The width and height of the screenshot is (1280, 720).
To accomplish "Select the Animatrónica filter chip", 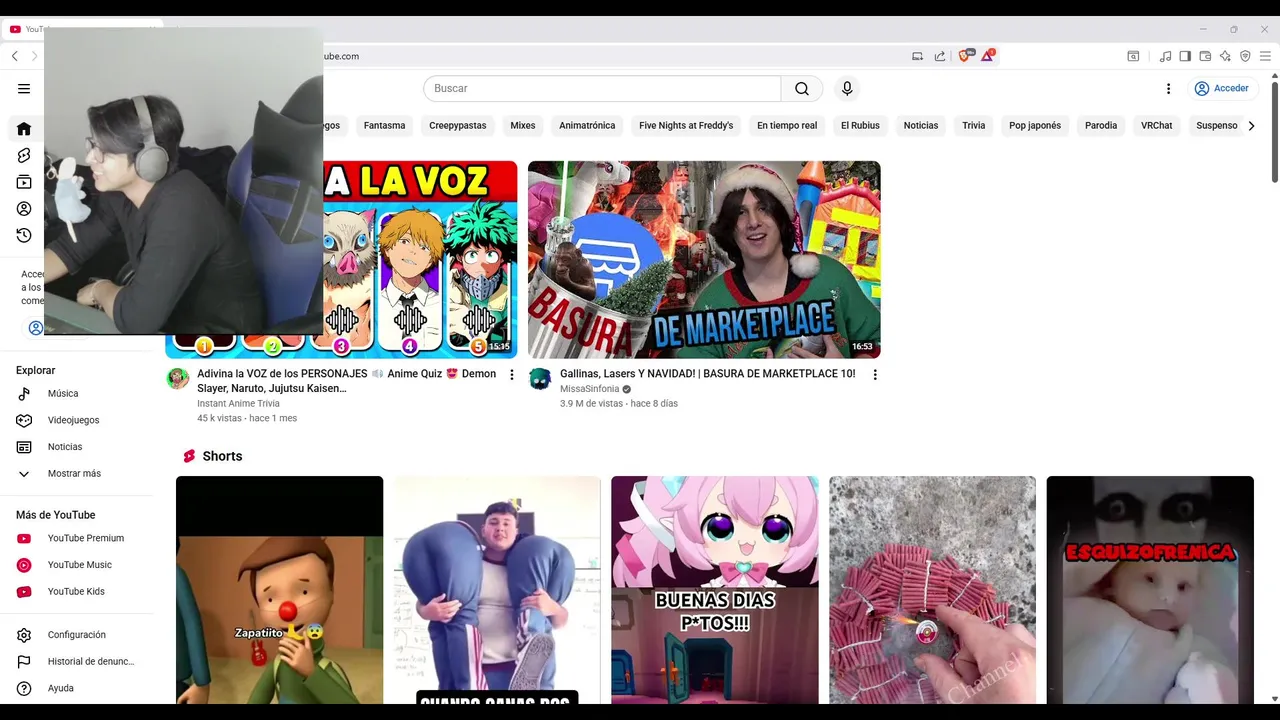I will pyautogui.click(x=587, y=126).
